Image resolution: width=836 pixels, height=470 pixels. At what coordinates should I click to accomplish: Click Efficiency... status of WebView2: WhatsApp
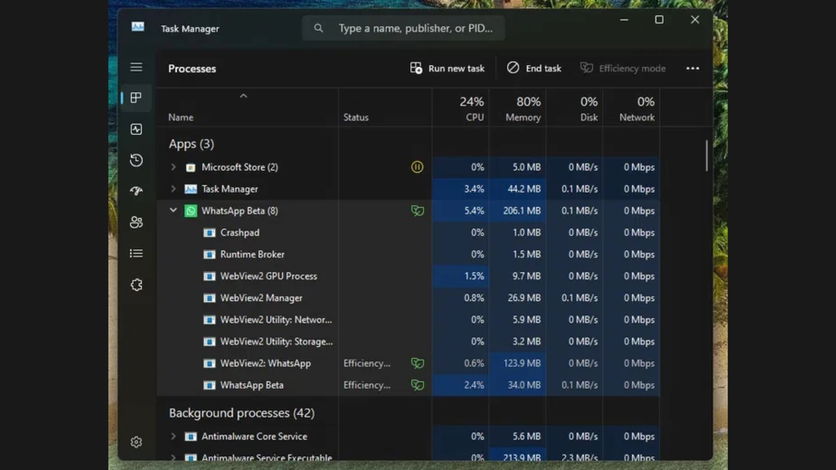(x=367, y=363)
